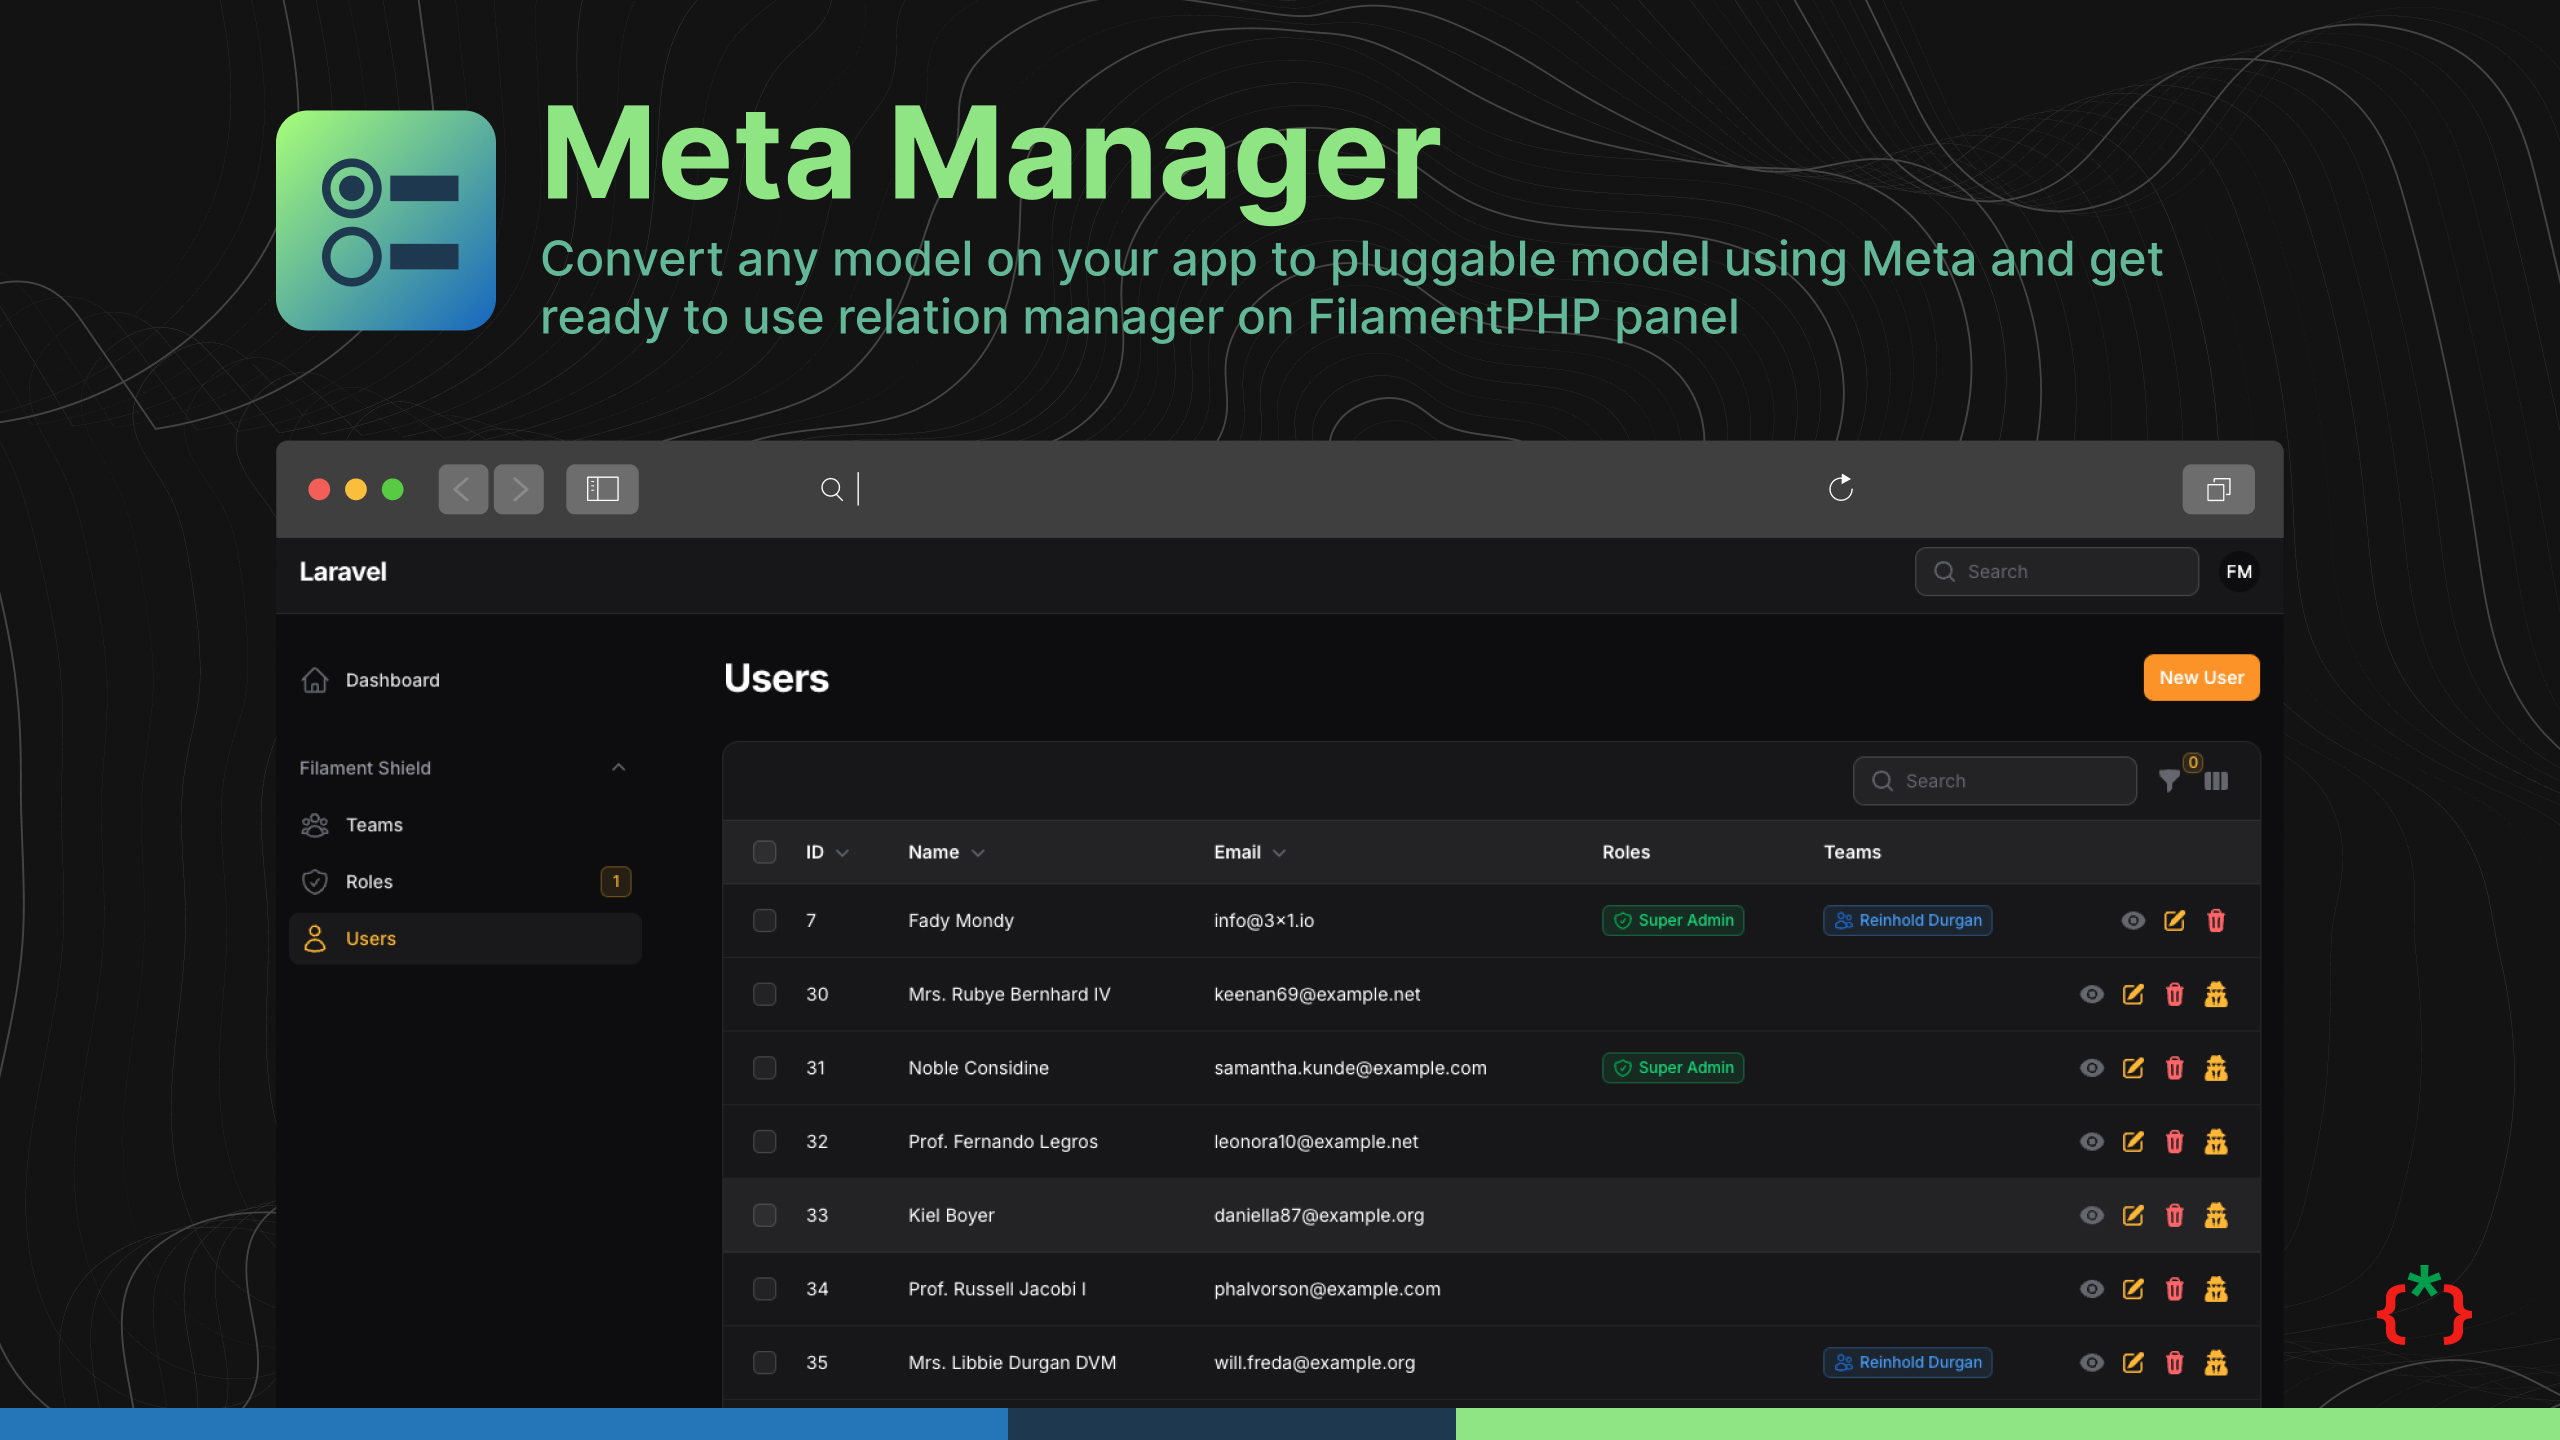
Task: Edit user Prof. Russell Jacobi I
Action: click(2133, 1289)
